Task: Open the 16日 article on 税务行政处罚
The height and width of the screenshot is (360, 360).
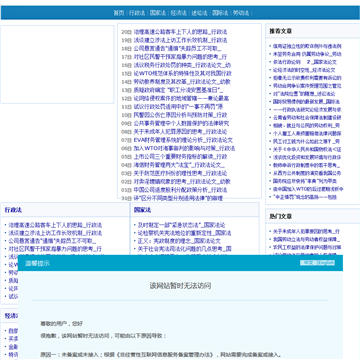Action: point(182,65)
